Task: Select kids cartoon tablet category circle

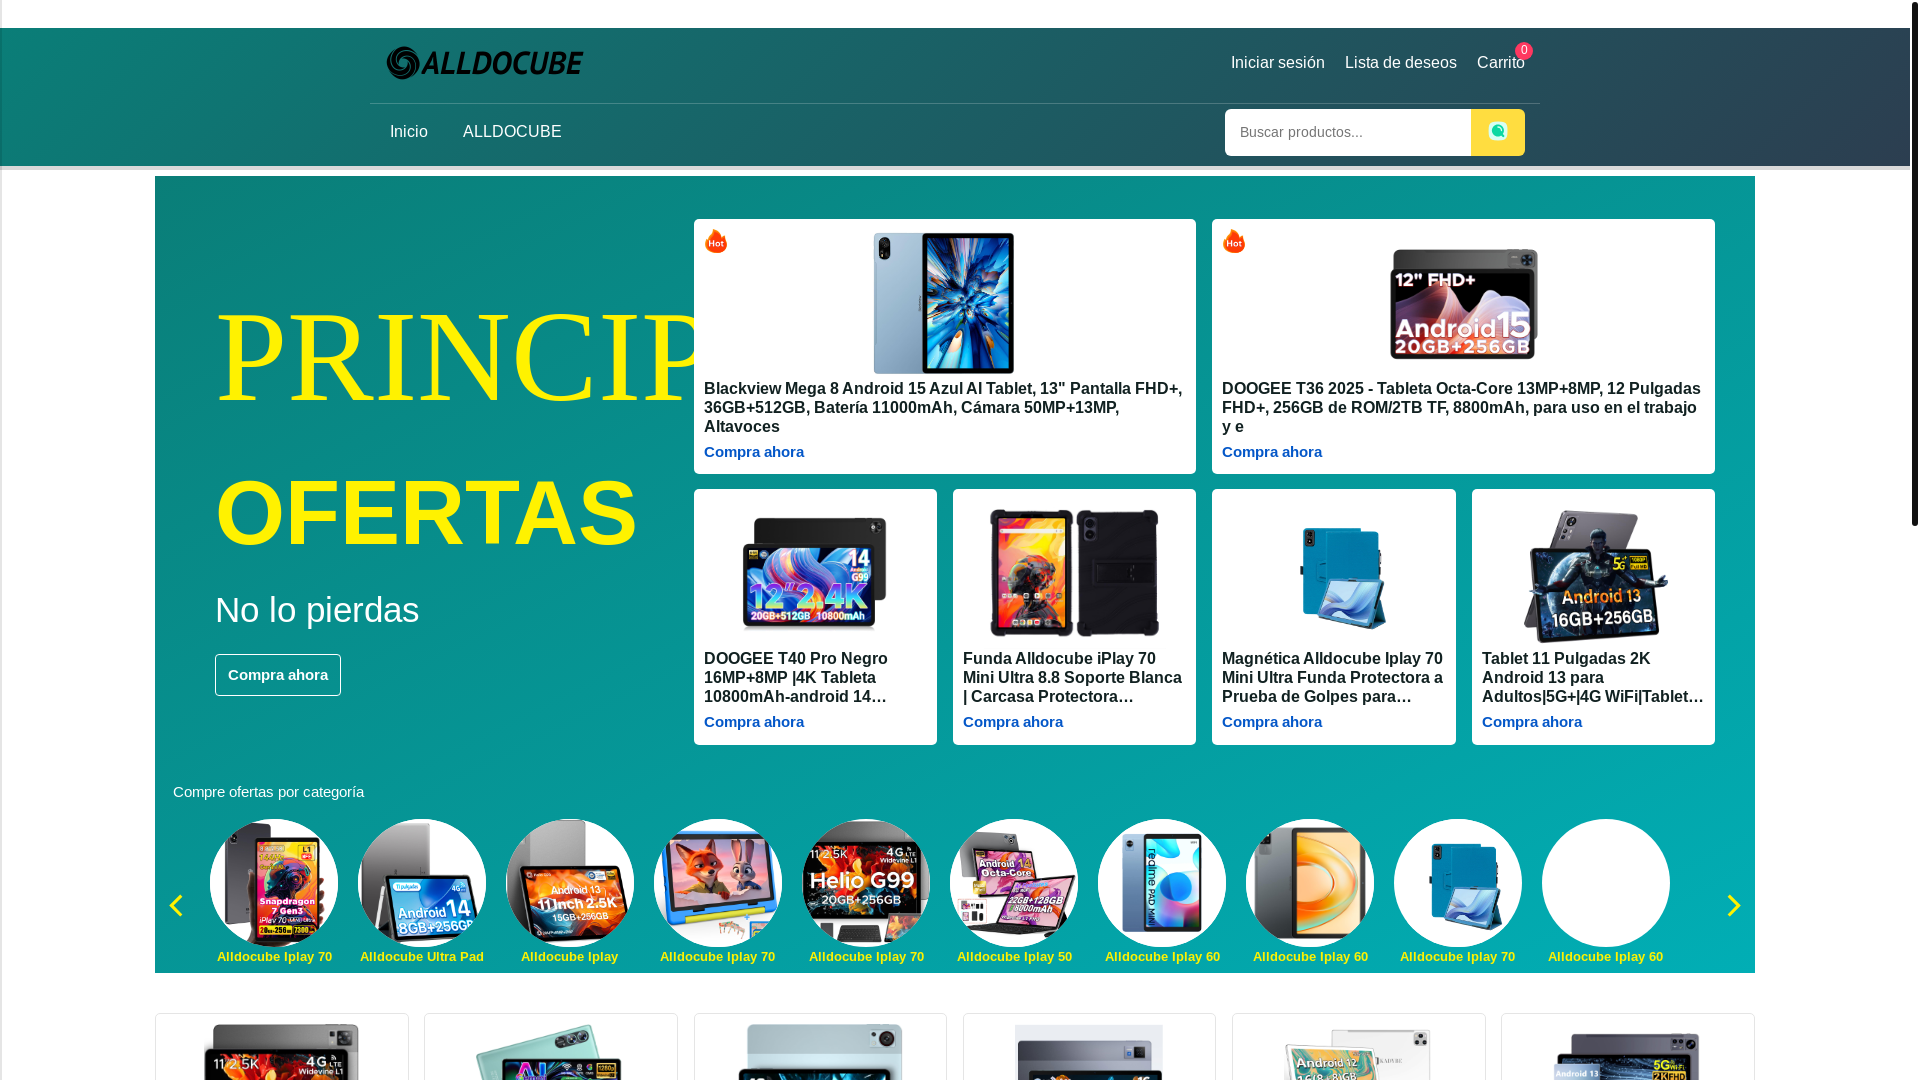Action: [x=718, y=883]
